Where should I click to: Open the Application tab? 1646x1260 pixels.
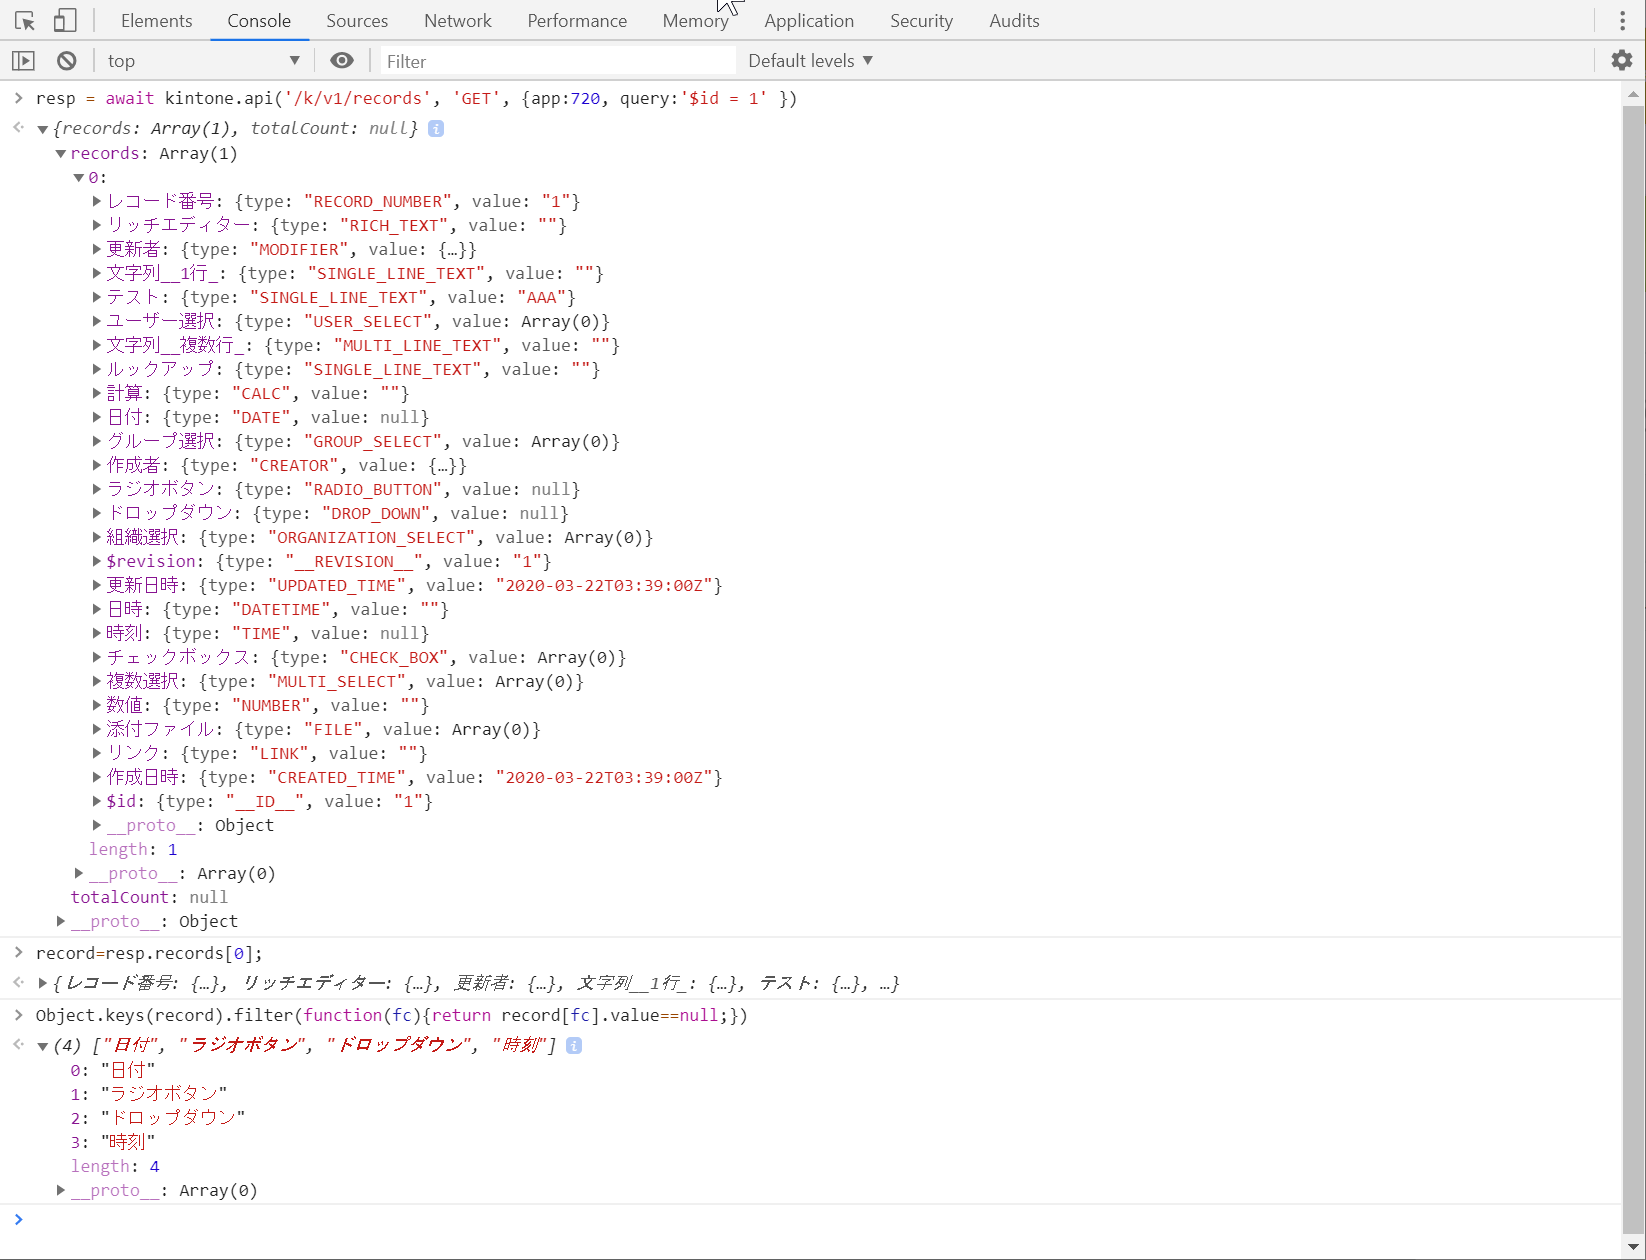(809, 20)
